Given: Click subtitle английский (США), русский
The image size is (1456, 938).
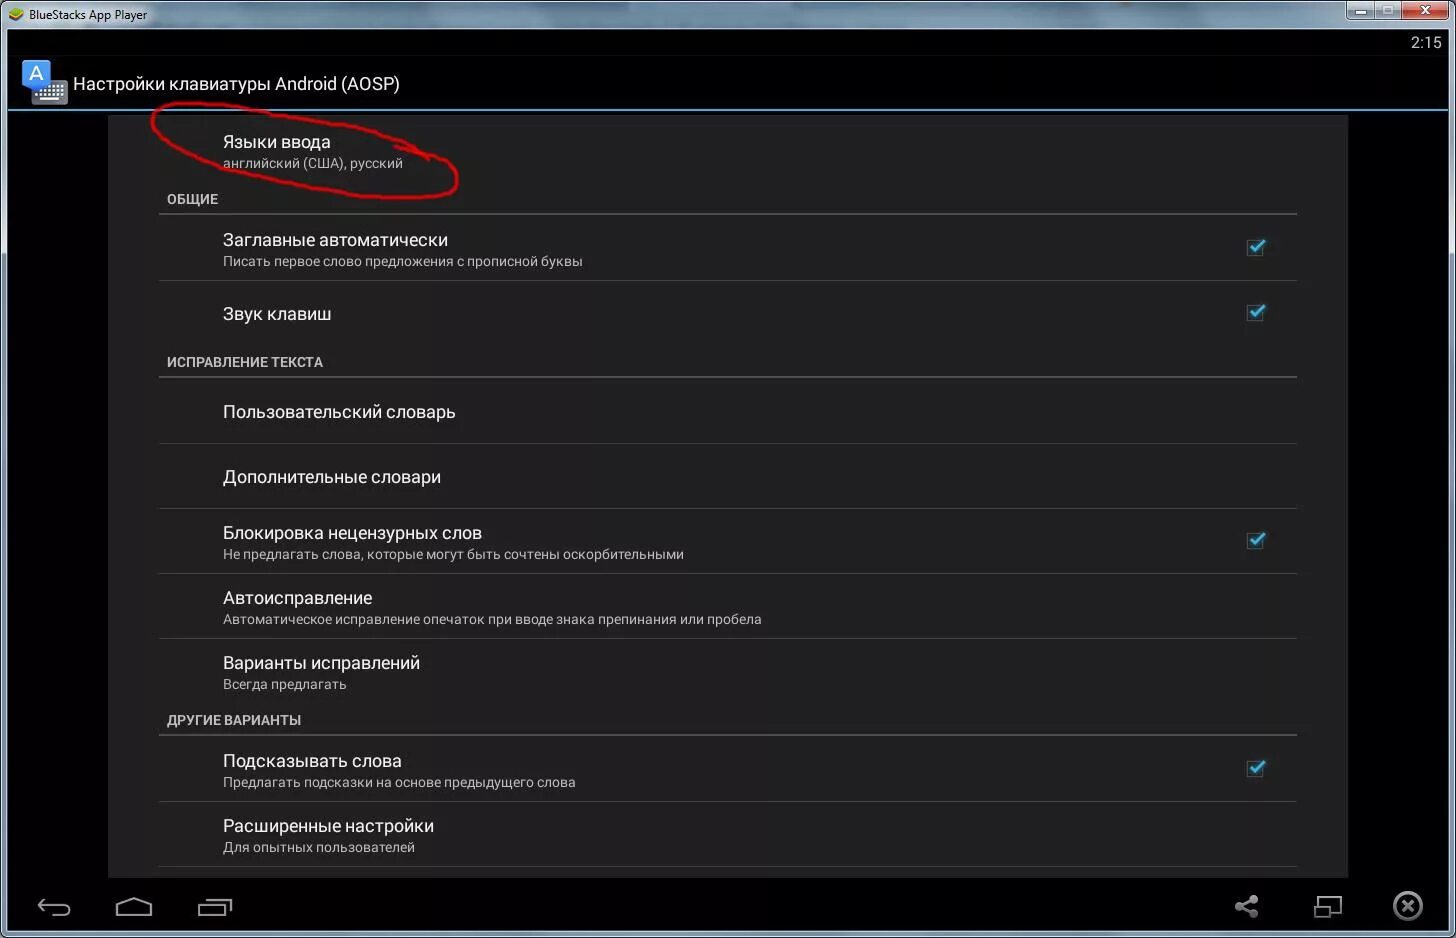Looking at the screenshot, I should pyautogui.click(x=313, y=163).
